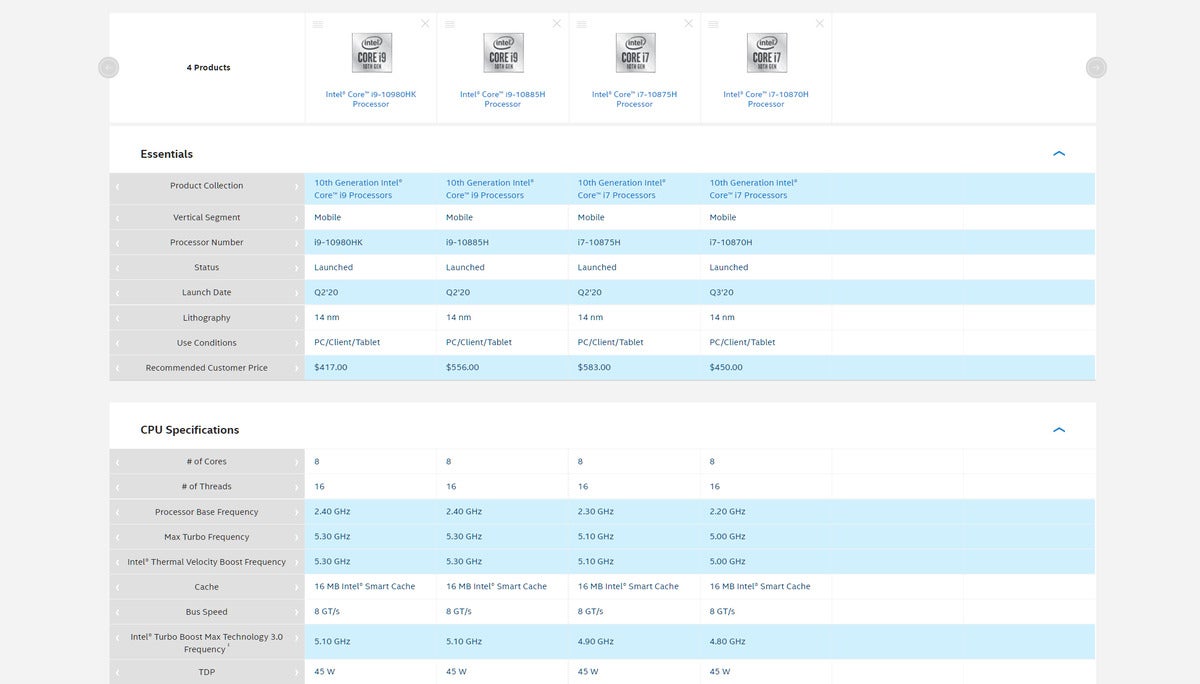Click the right arrow on the Processor Base Frequency row
The image size is (1200, 684).
296,512
